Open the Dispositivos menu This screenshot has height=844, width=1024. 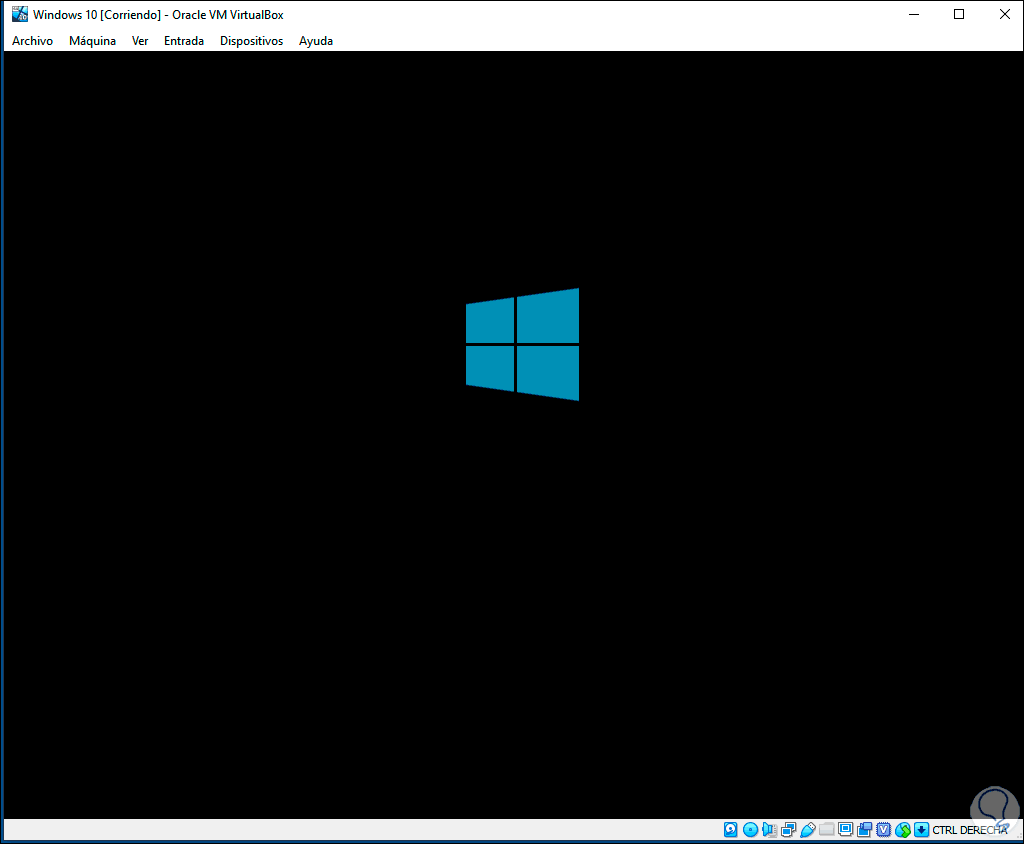[x=251, y=41]
